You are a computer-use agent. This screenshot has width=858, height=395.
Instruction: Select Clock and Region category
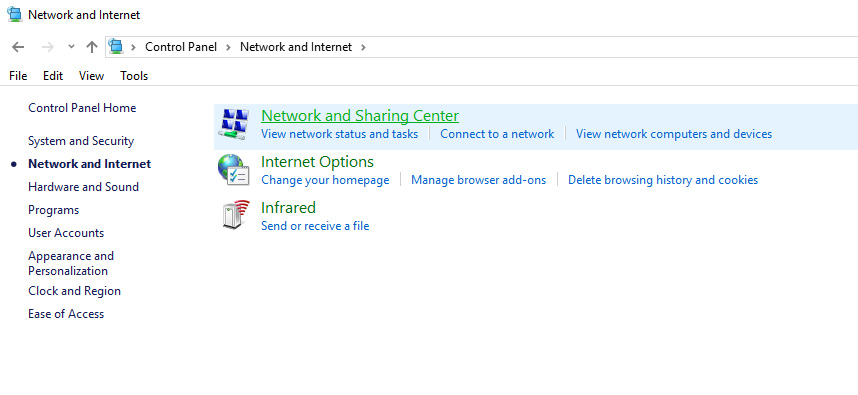[74, 291]
